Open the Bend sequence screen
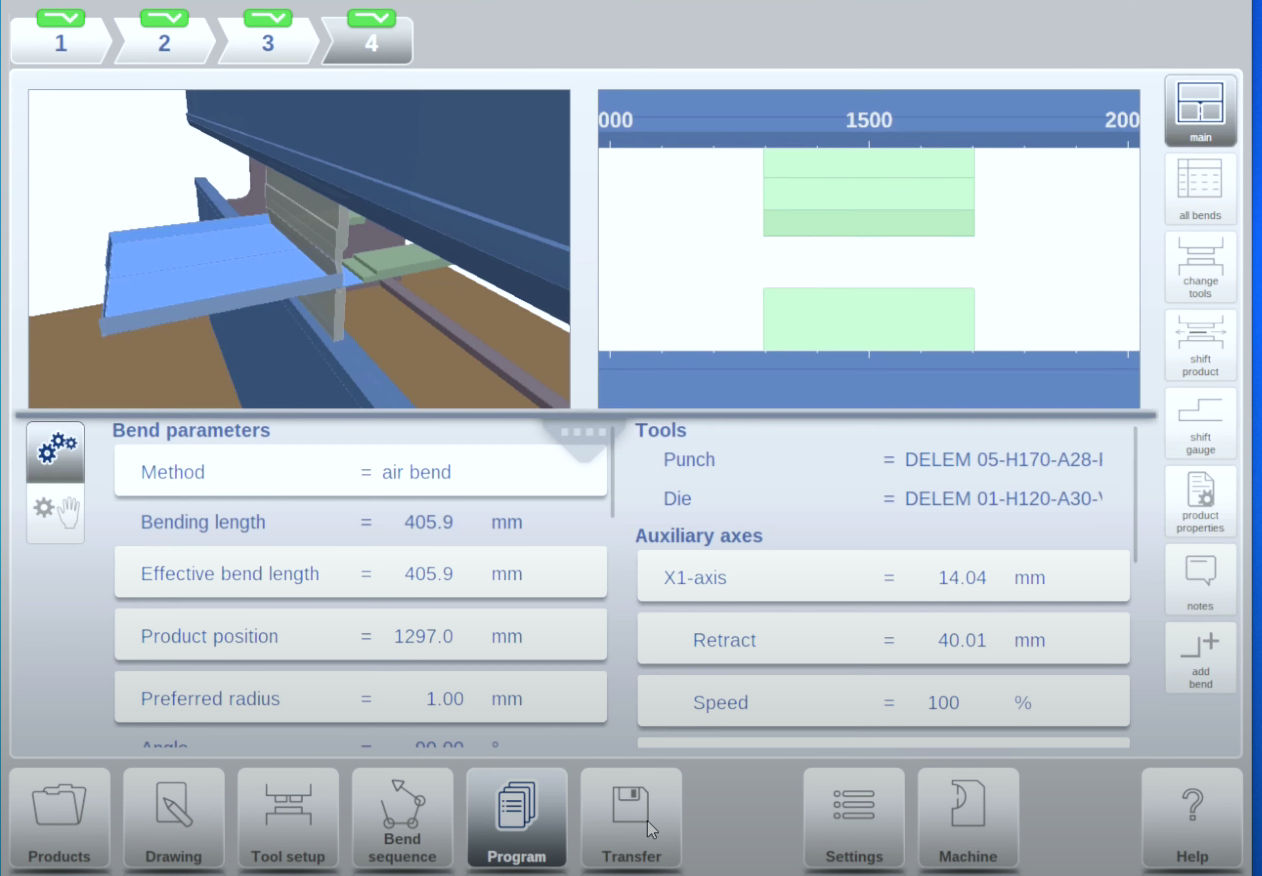 [x=402, y=817]
